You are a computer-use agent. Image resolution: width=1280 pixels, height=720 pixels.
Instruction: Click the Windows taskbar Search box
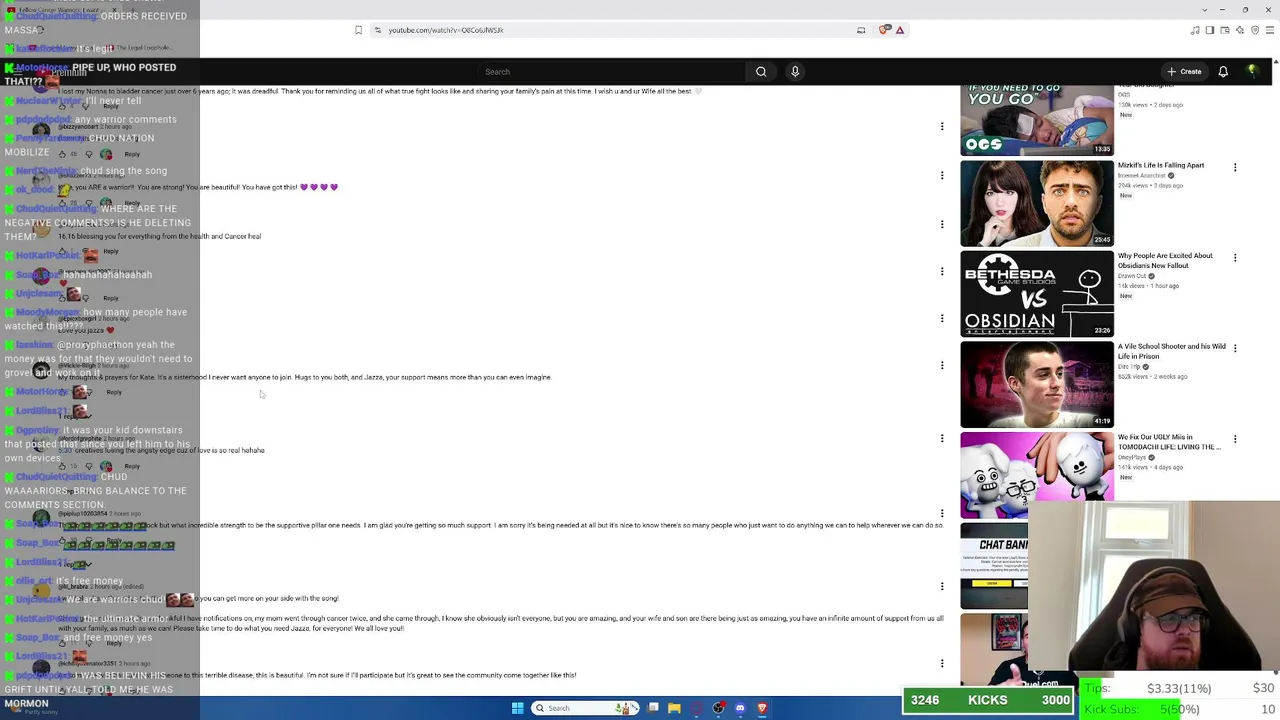point(586,708)
